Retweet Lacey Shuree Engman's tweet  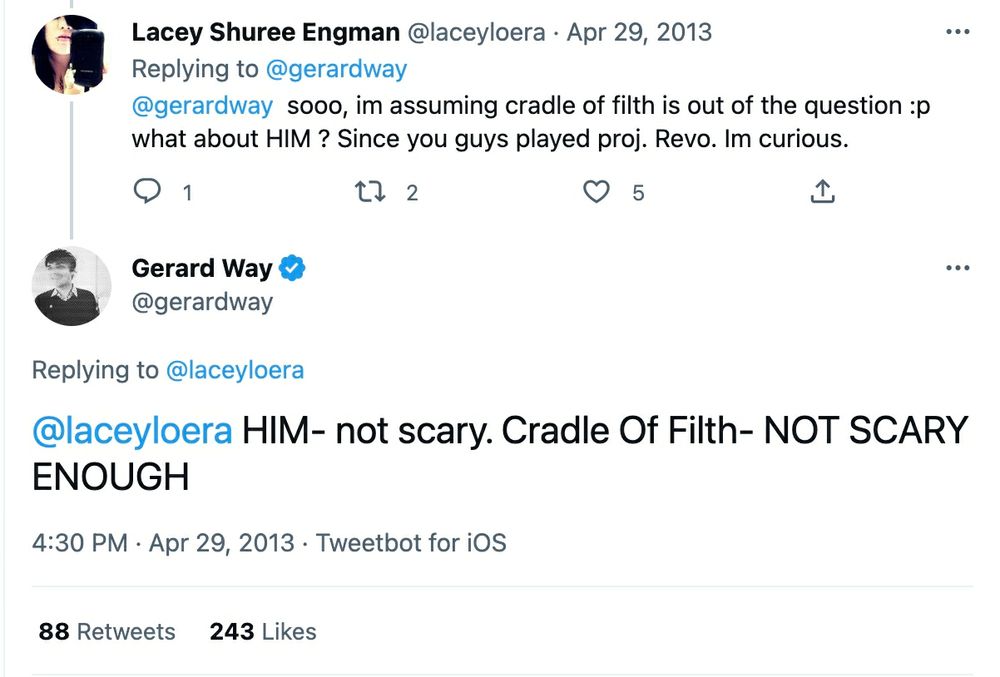tap(372, 191)
